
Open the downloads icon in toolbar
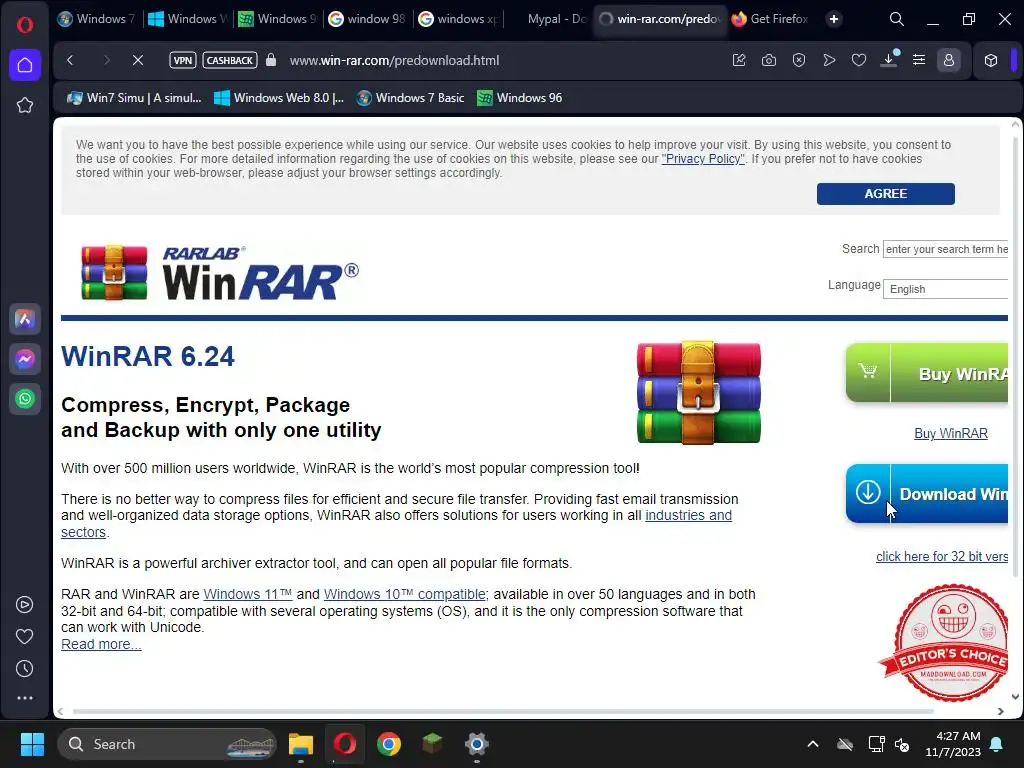[x=889, y=60]
